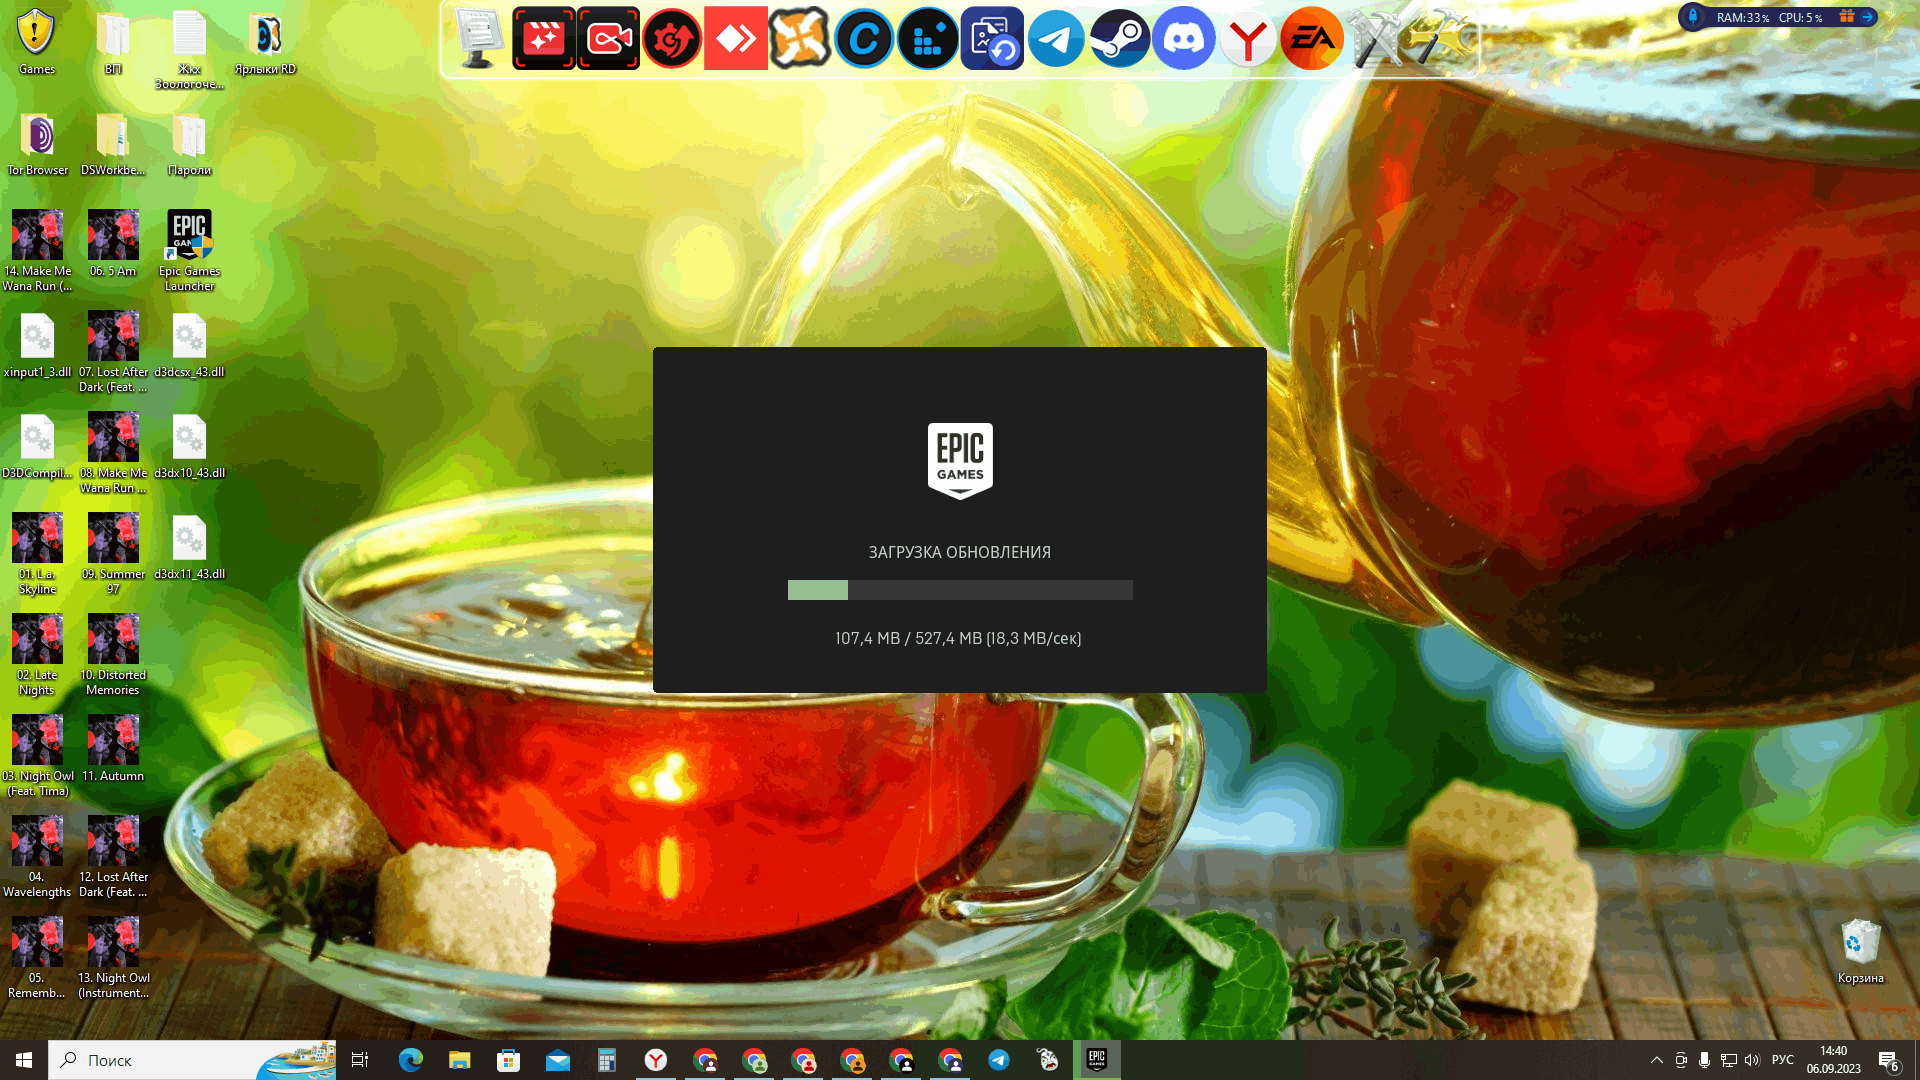Open Discord icon in toolbar
The width and height of the screenshot is (1920, 1080).
tap(1183, 38)
